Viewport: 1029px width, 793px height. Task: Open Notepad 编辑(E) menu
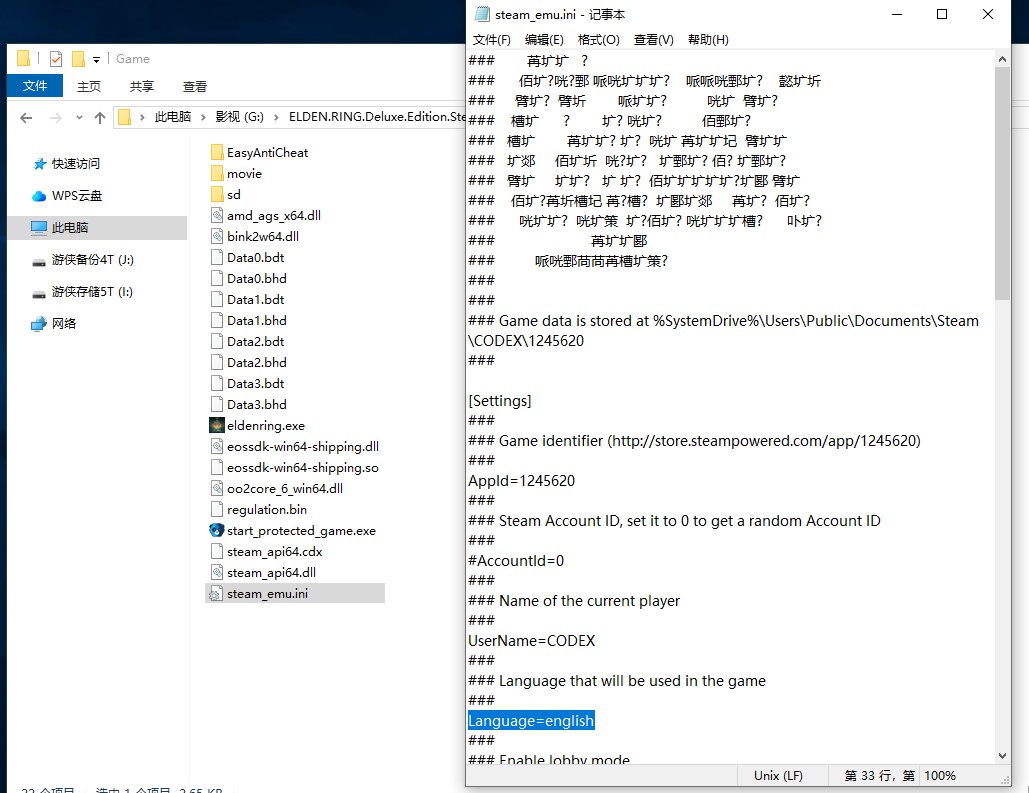click(x=544, y=39)
